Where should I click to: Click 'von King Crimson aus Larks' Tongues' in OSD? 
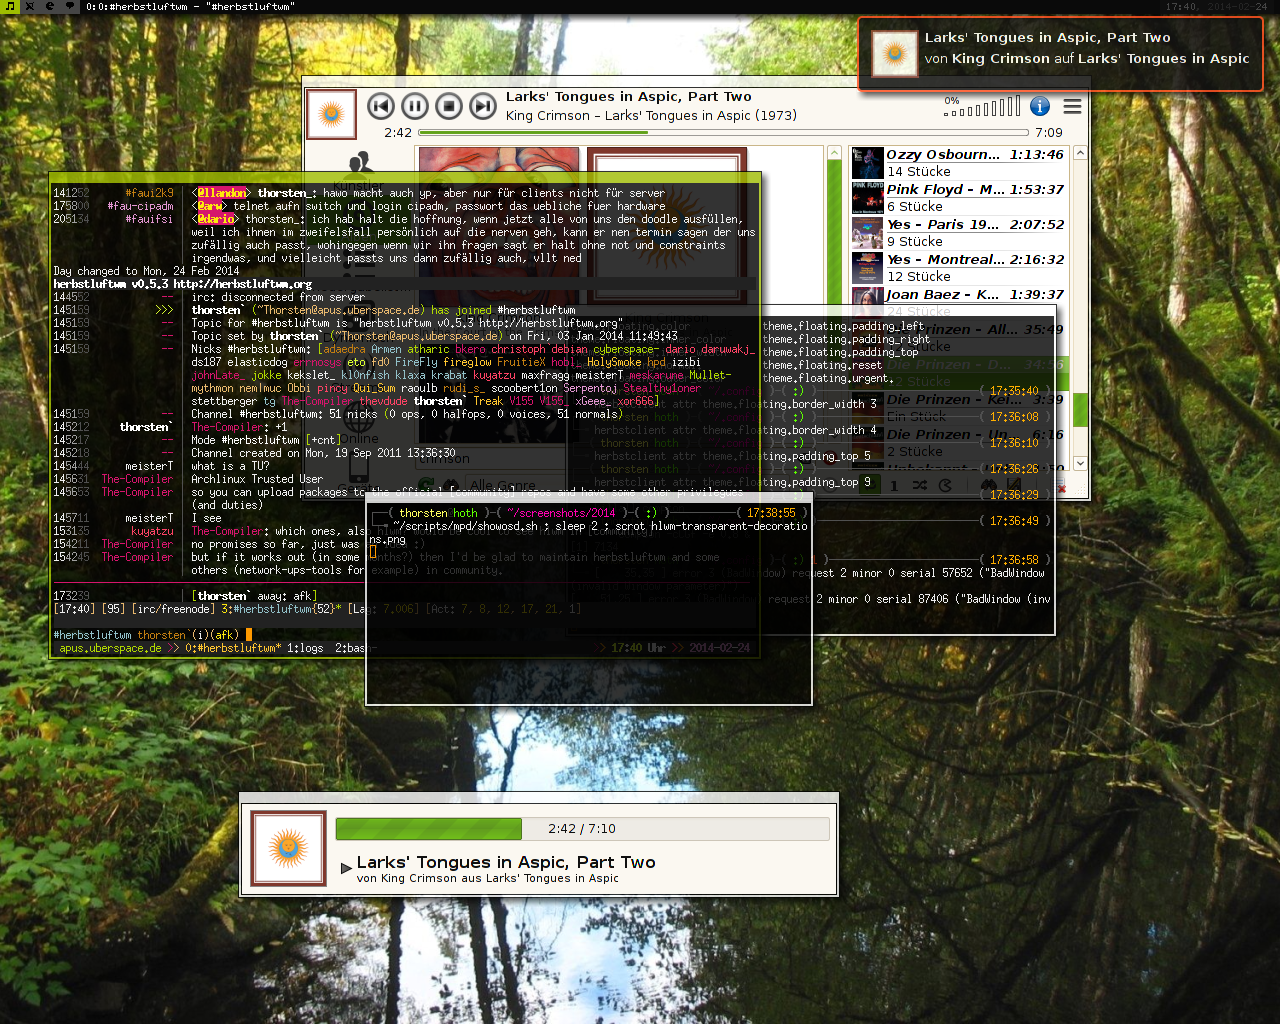(x=488, y=879)
